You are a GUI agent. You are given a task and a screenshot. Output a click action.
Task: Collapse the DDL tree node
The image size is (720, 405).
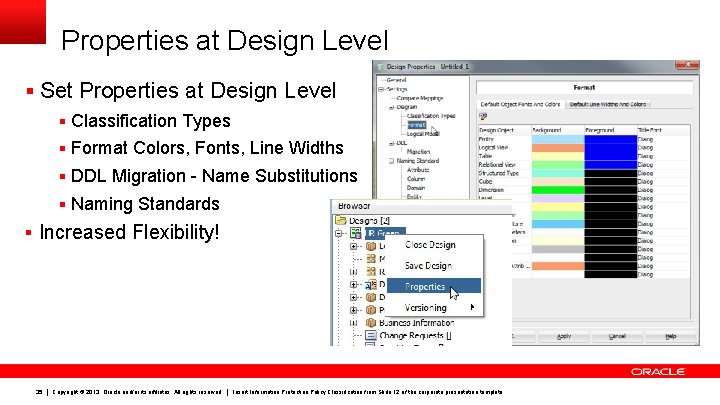(391, 143)
